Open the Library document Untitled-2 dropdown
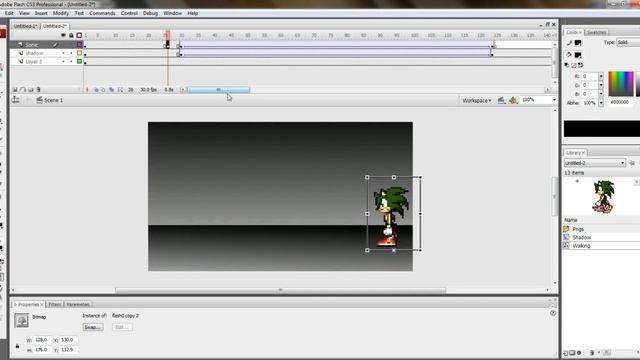Screen dimensions: 640x360 coord(595,163)
